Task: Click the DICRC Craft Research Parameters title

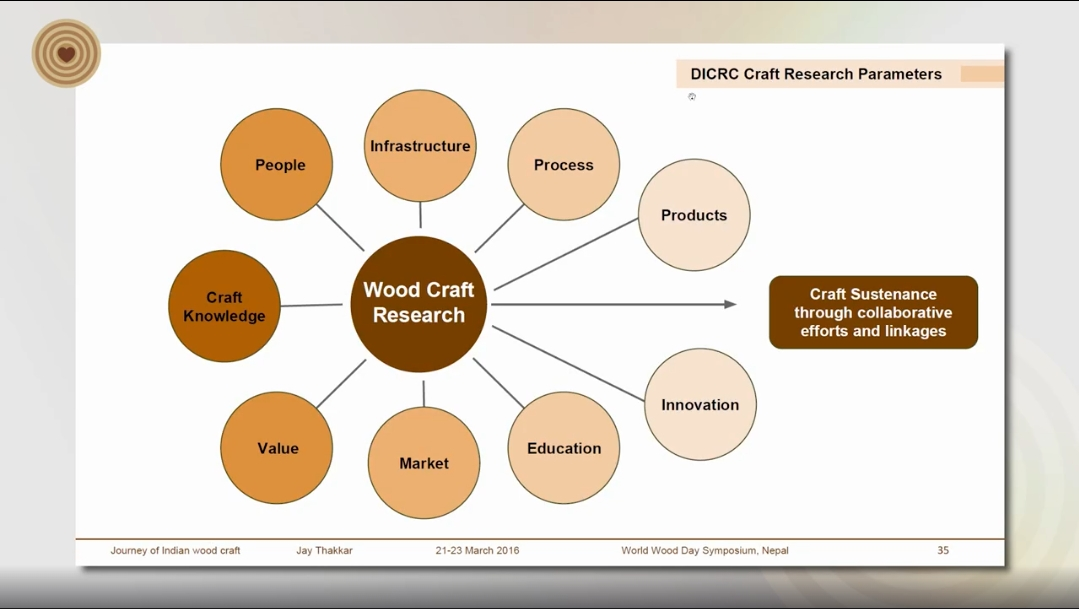Action: point(816,74)
